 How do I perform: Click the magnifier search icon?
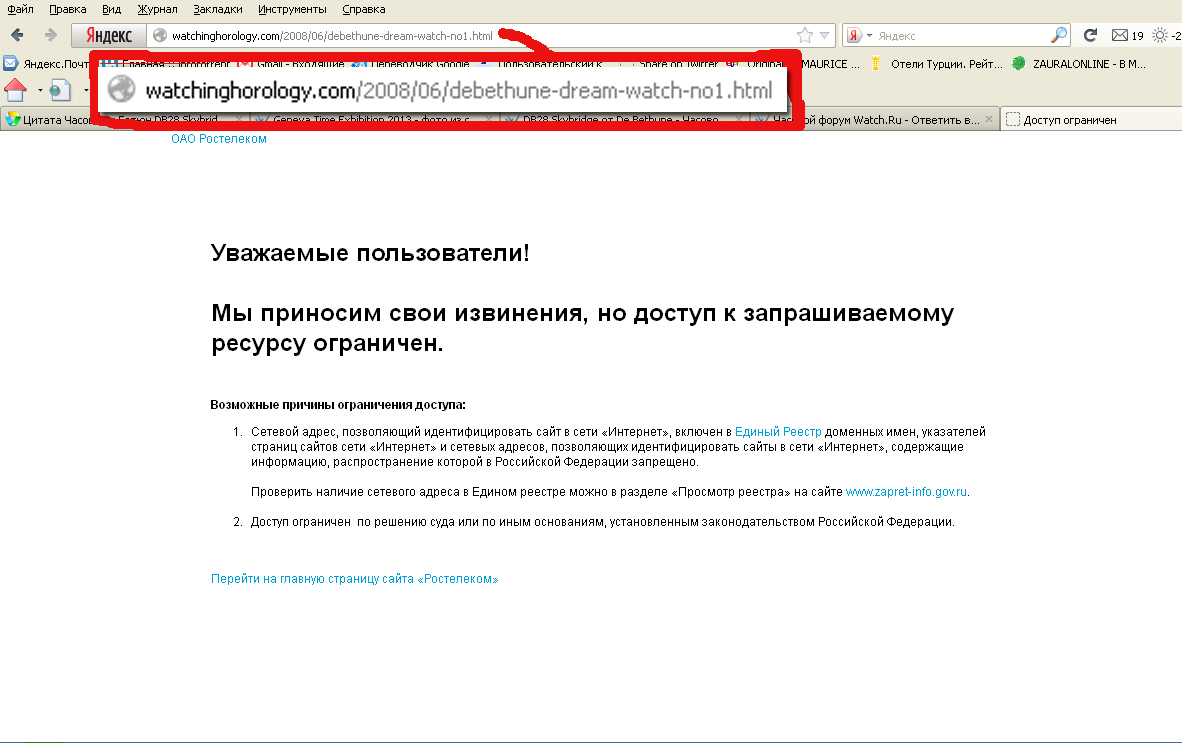(1059, 35)
